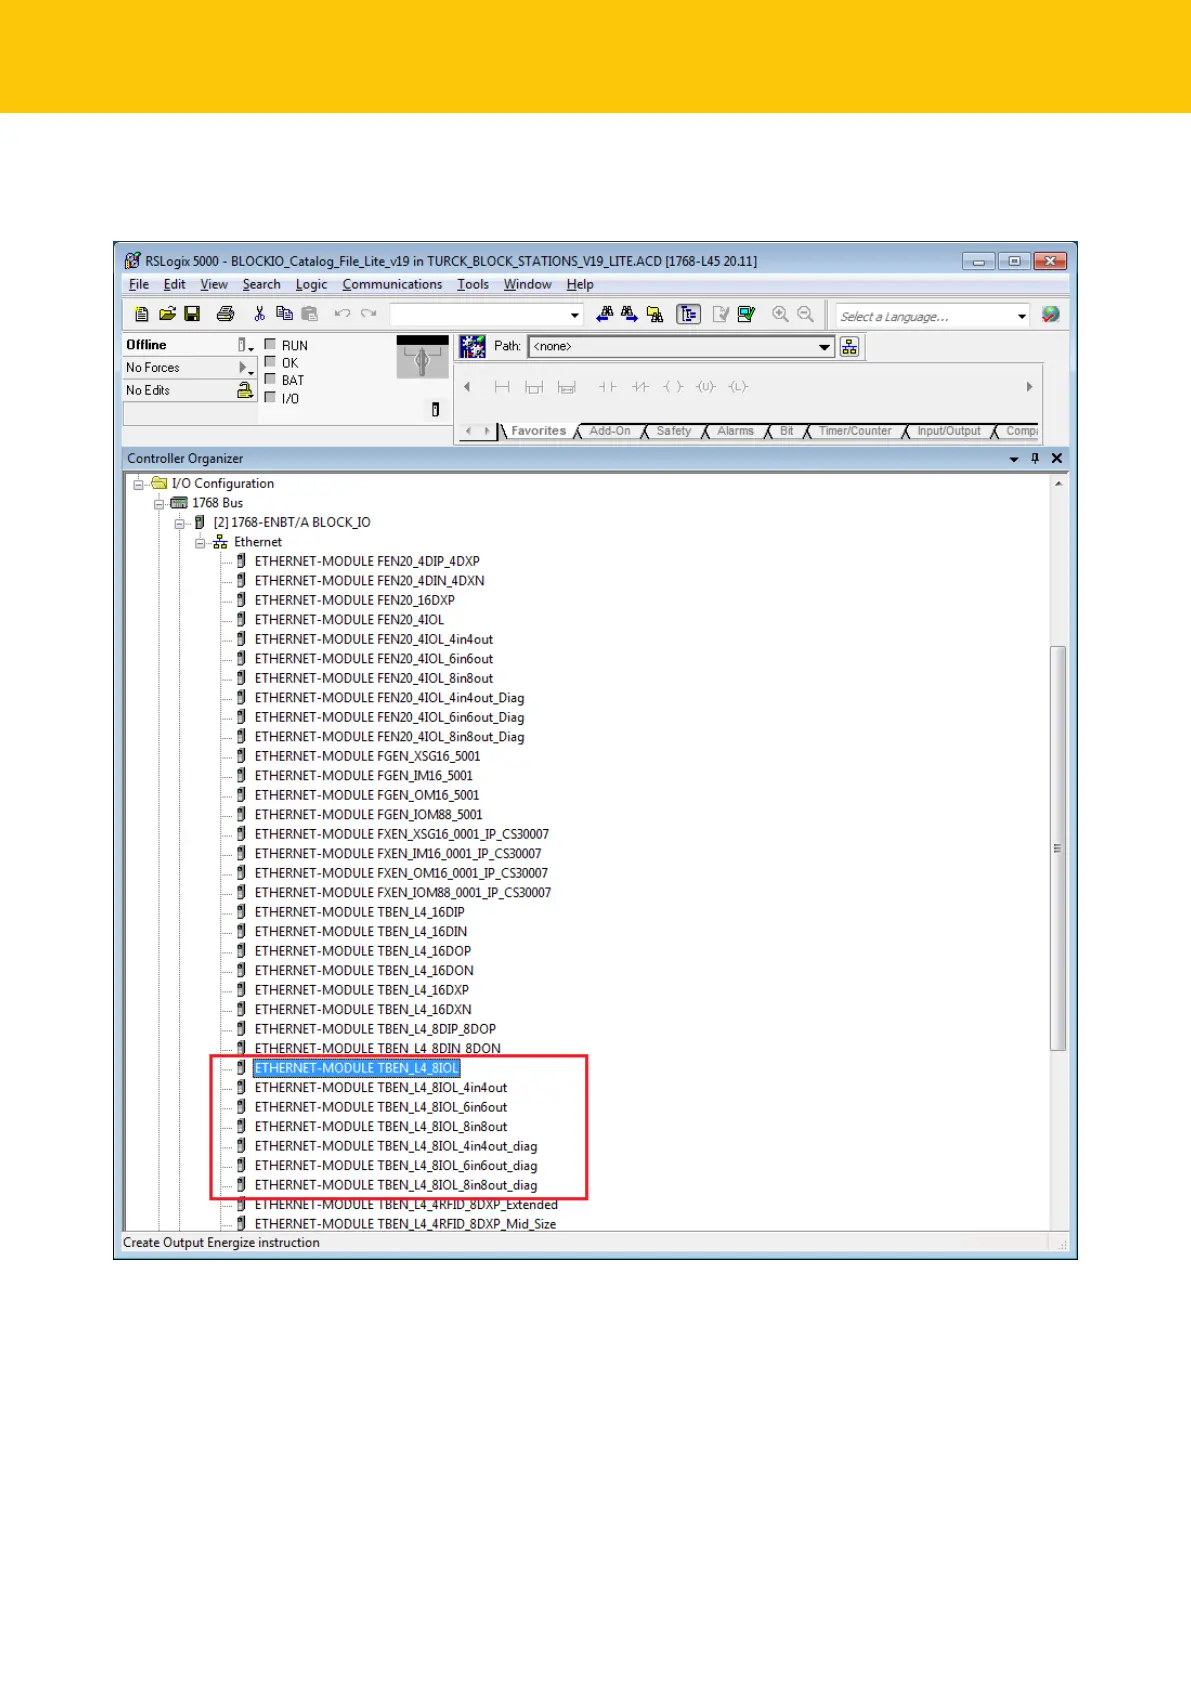Image resolution: width=1191 pixels, height=1684 pixels.
Task: Click the Paste clipboard icon
Action: (x=309, y=314)
